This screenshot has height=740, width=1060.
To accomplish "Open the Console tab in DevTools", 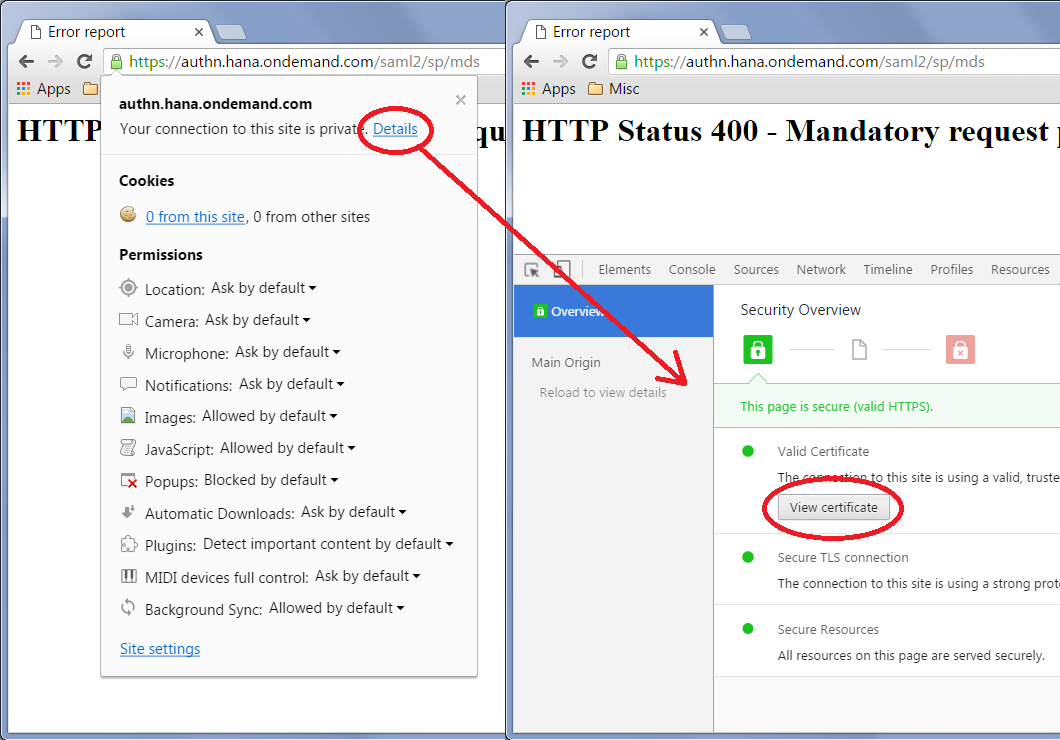I will point(692,270).
